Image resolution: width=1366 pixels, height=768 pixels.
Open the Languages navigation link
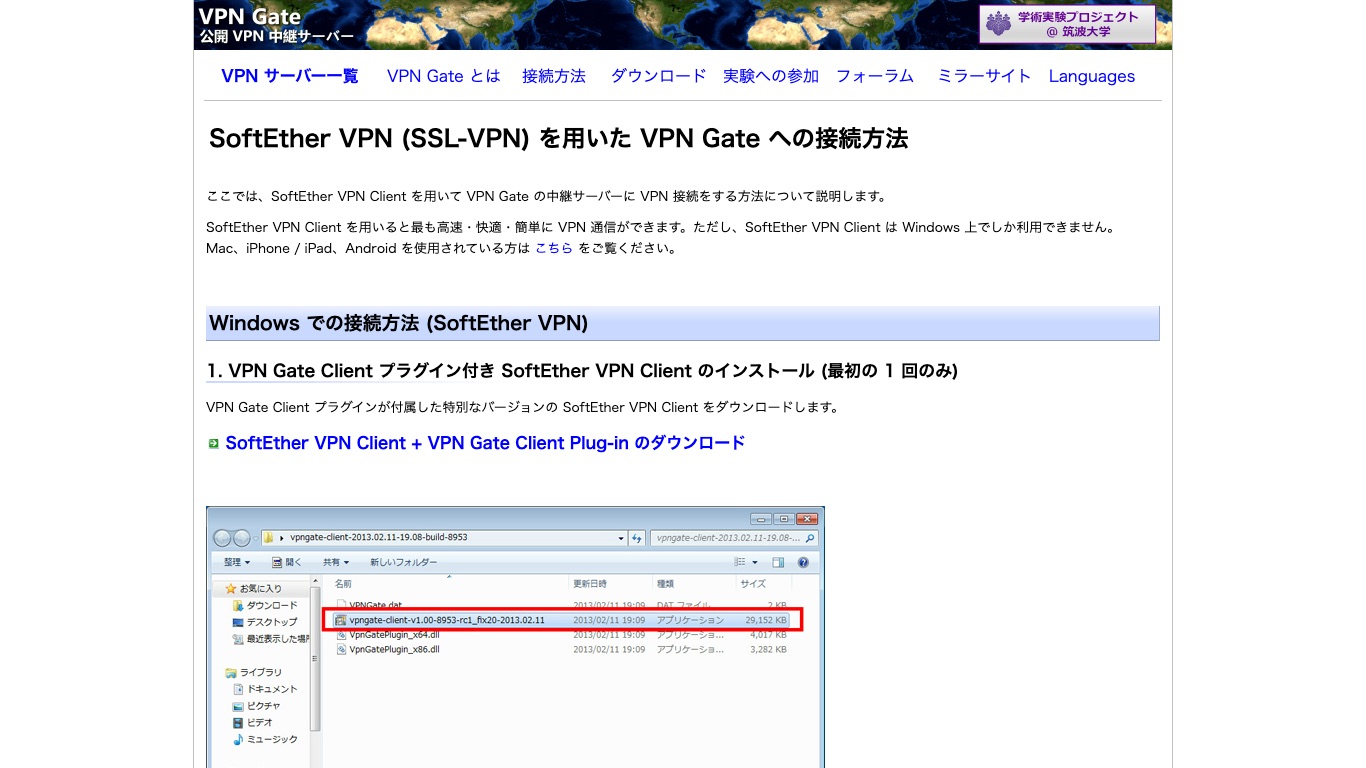click(1091, 76)
